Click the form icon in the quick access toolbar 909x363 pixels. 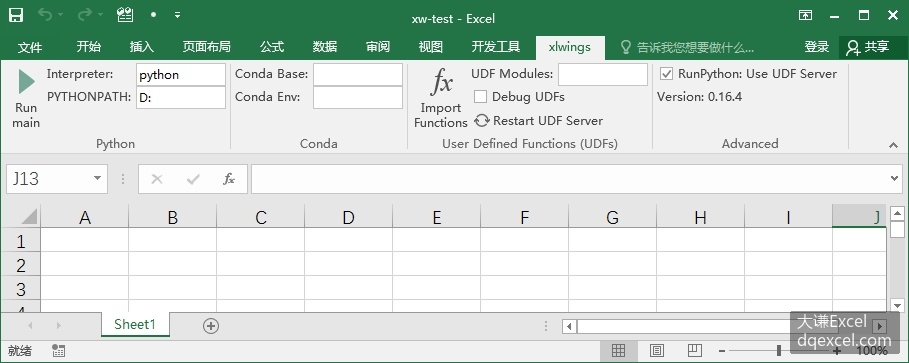pyautogui.click(x=125, y=15)
